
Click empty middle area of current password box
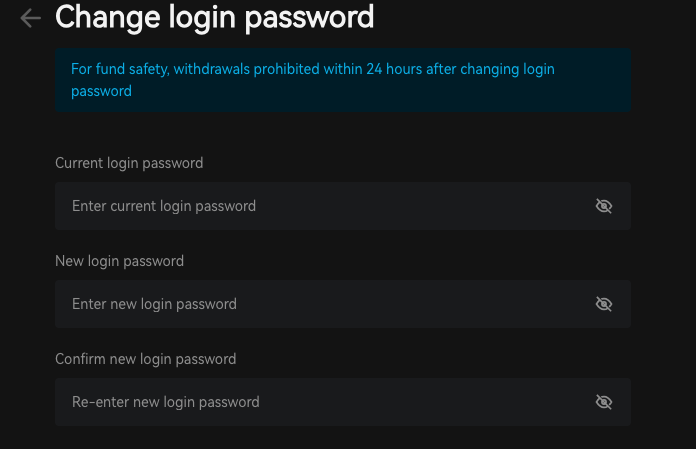click(x=422, y=206)
